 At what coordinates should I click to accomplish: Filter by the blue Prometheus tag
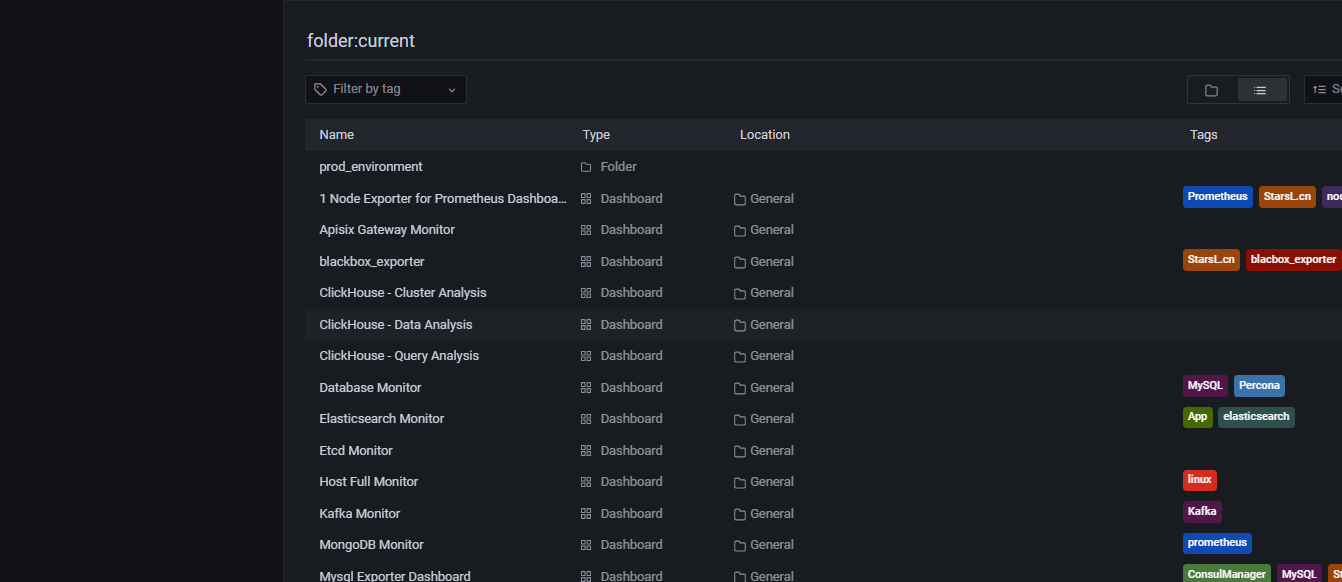click(x=1217, y=197)
